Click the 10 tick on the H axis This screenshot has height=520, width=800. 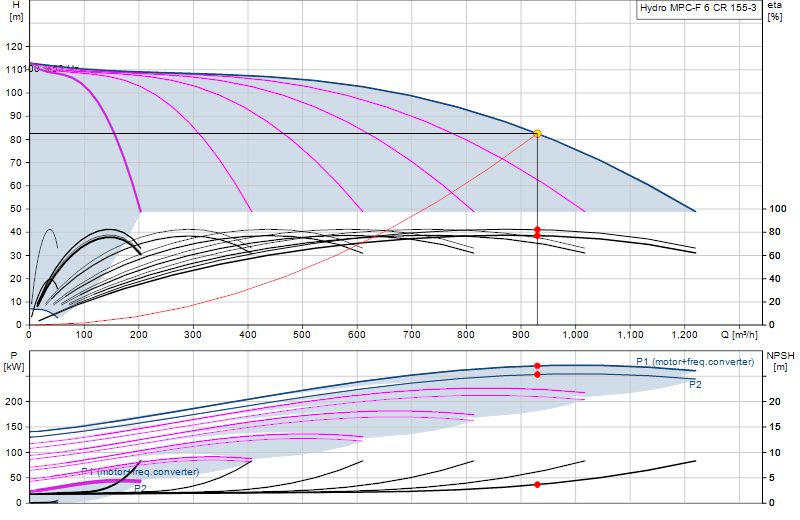17,302
